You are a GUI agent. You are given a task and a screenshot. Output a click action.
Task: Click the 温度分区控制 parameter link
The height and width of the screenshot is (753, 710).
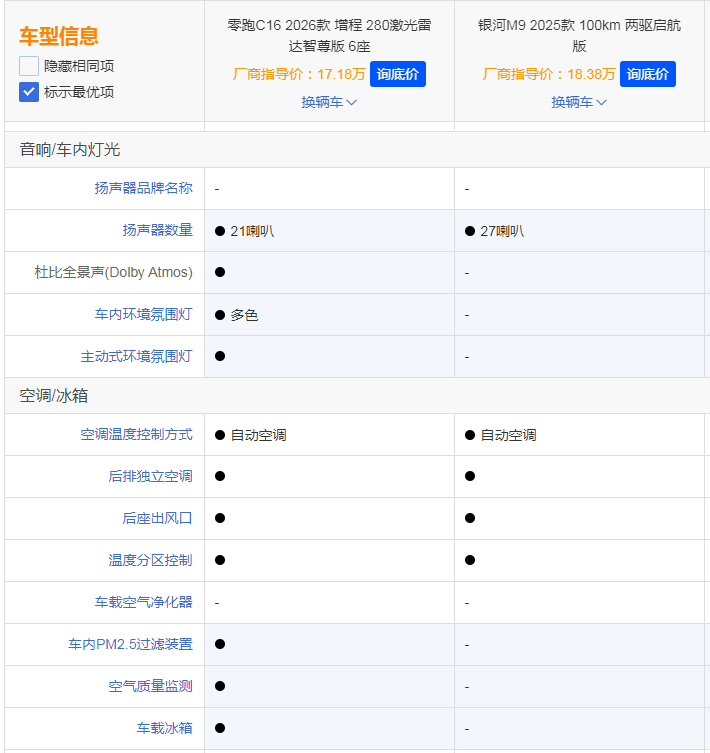150,560
